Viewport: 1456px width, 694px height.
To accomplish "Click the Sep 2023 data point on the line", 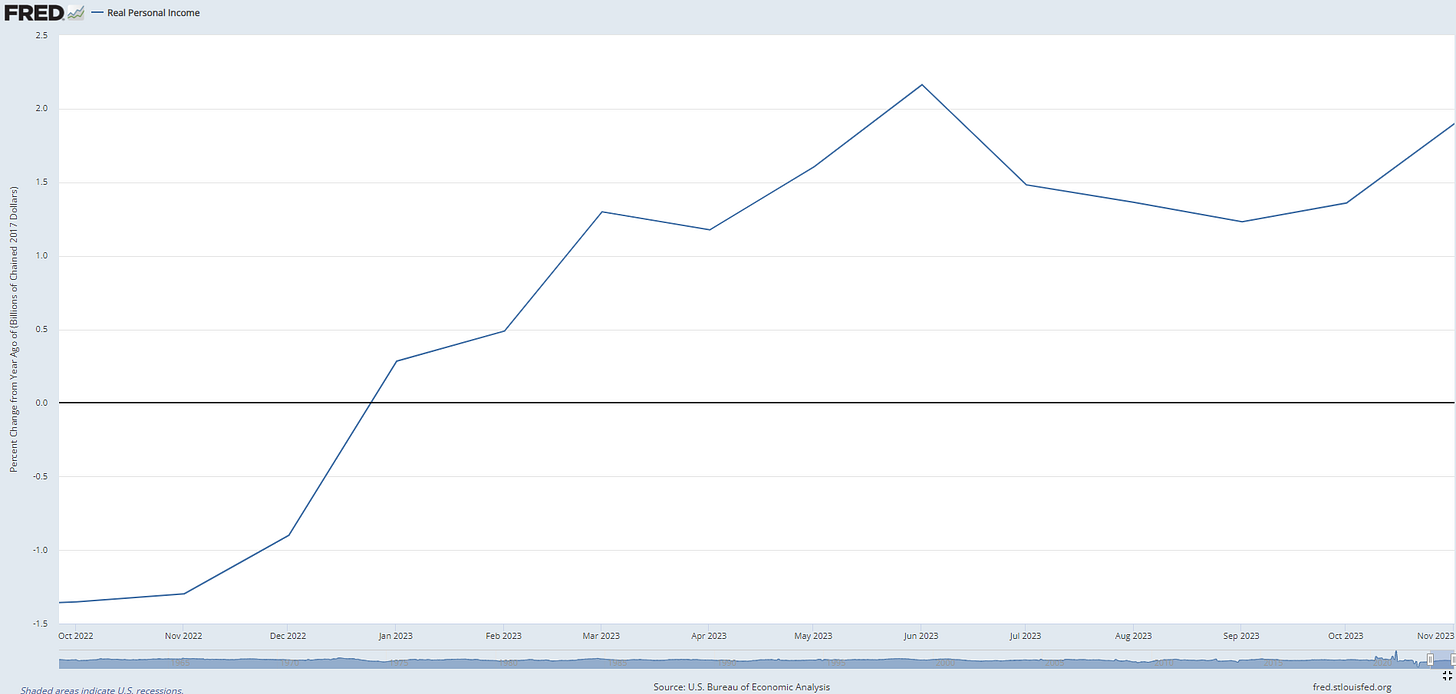I will pos(1240,222).
